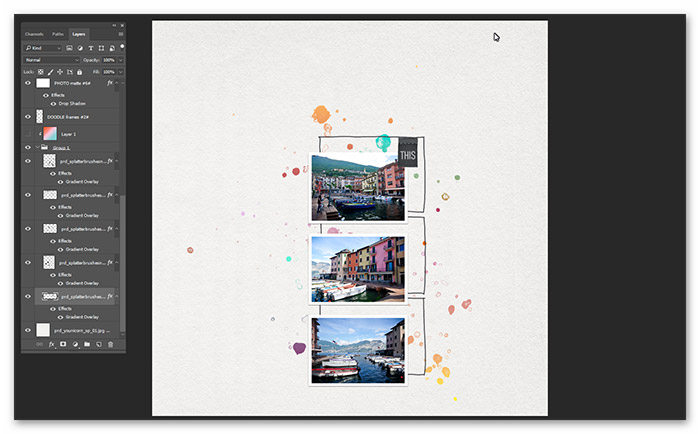
Task: Filter for type layers icon
Action: click(x=91, y=48)
